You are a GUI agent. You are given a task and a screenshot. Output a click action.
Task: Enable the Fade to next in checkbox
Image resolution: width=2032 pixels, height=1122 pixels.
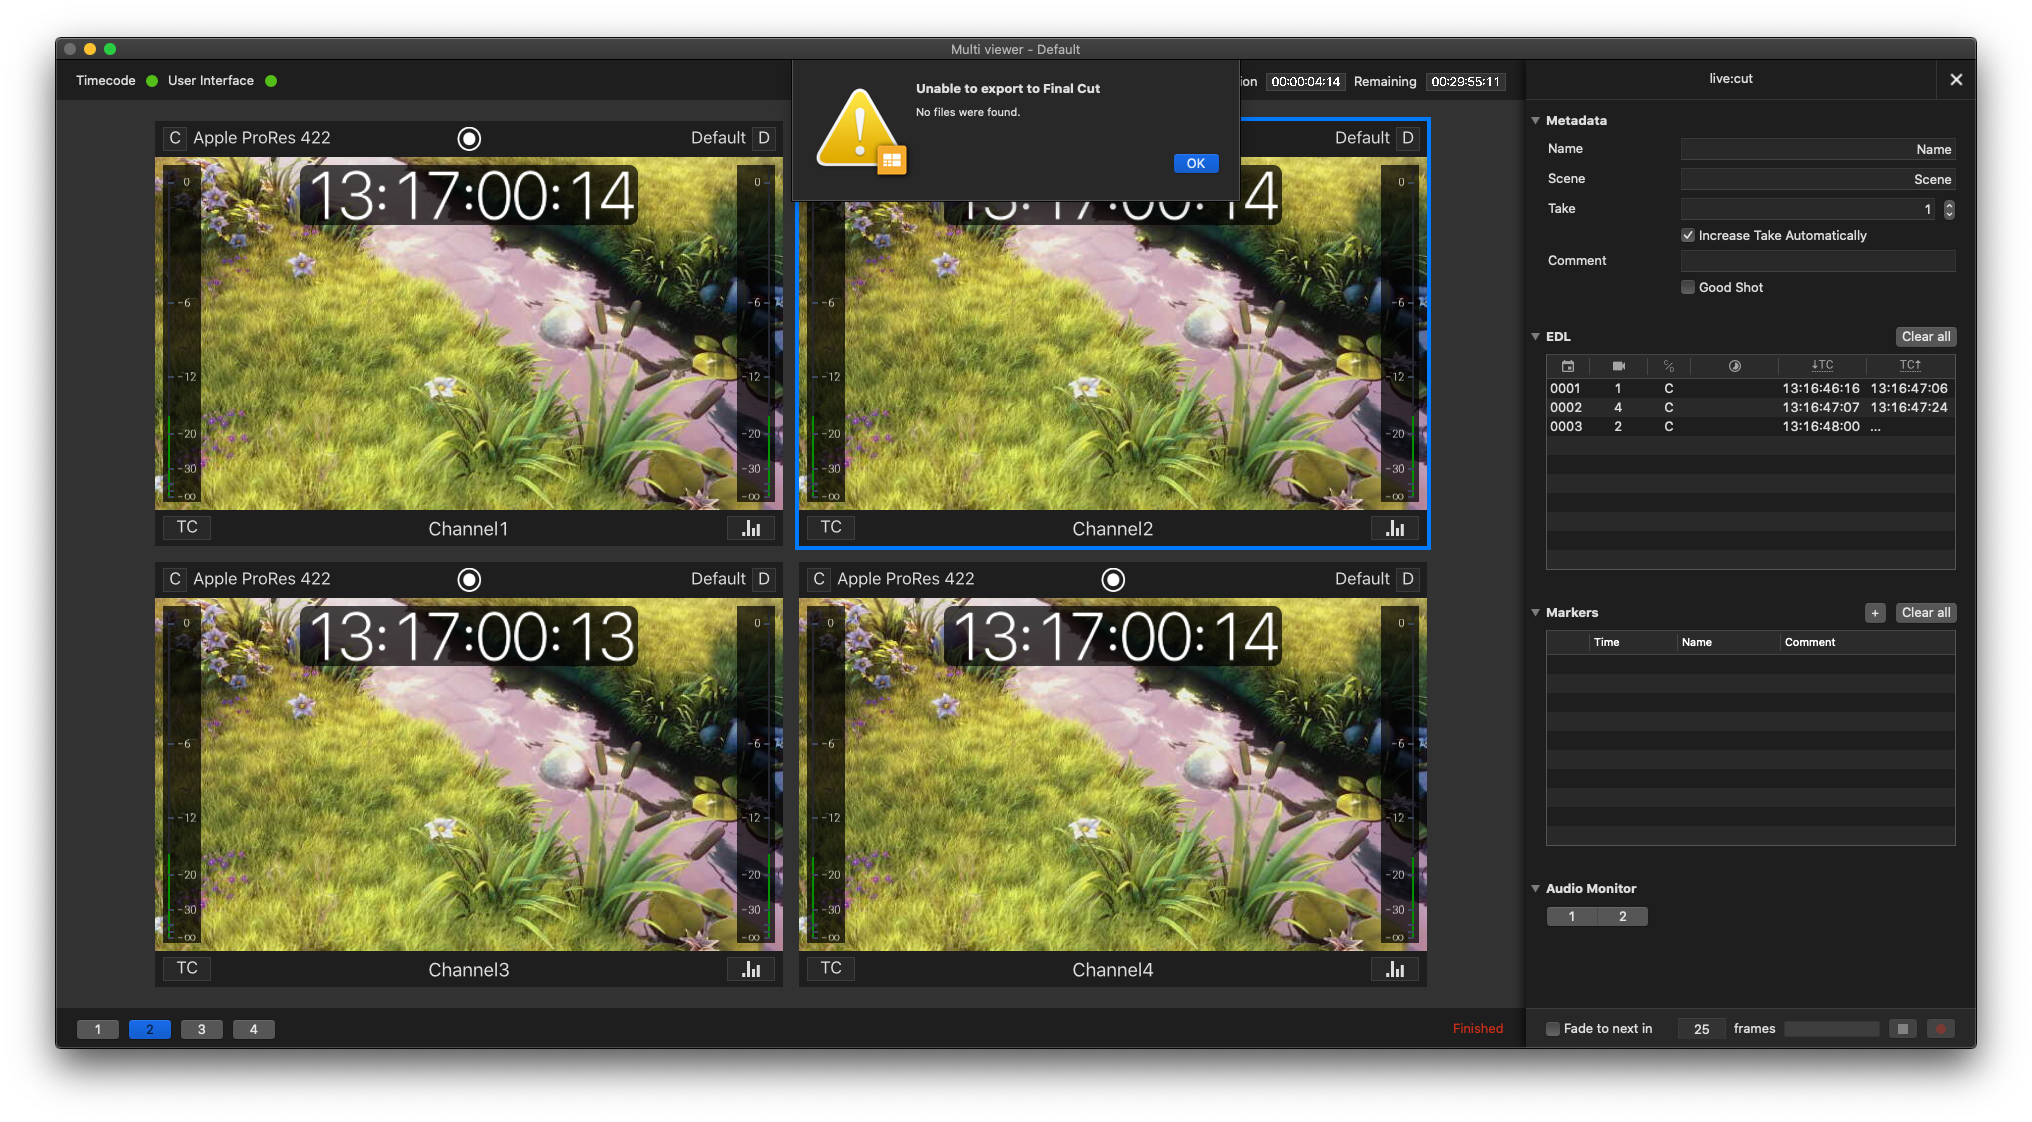pos(1553,1029)
